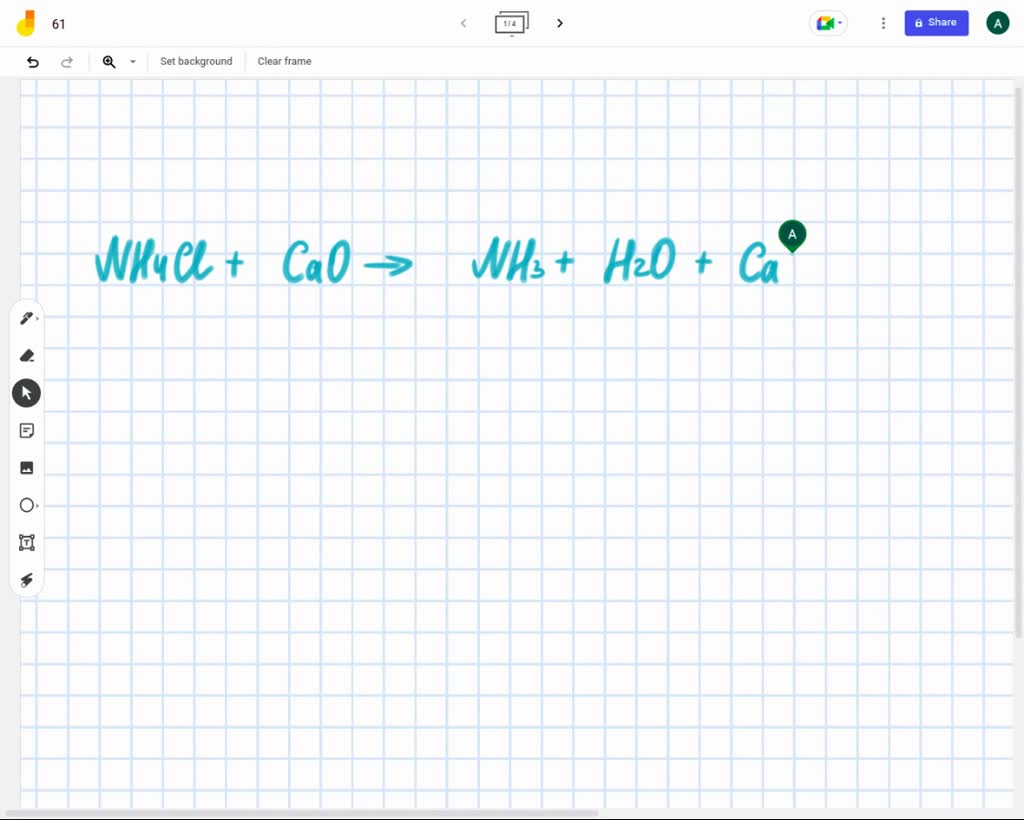Add a text box

point(26,542)
